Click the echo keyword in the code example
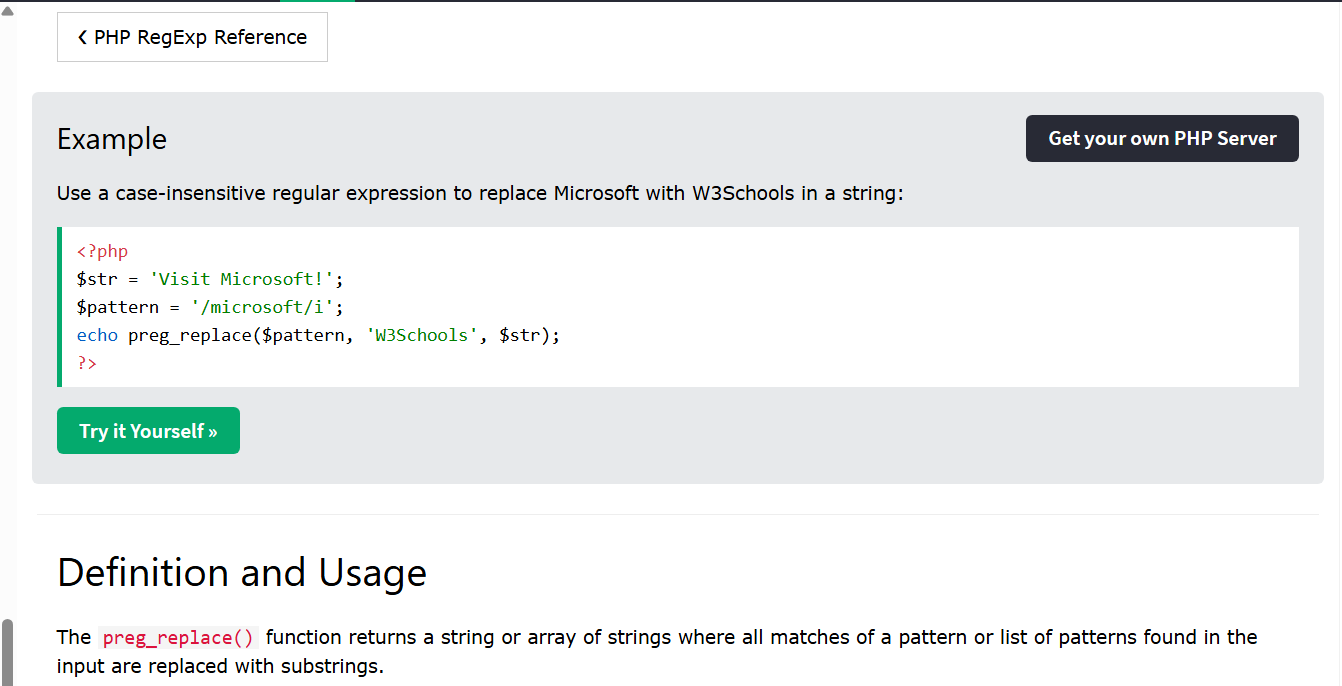 (97, 335)
